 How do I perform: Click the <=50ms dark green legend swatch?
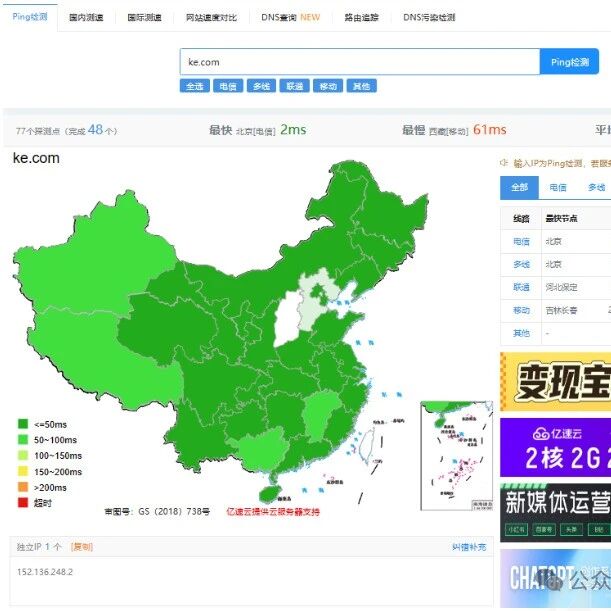(x=23, y=424)
